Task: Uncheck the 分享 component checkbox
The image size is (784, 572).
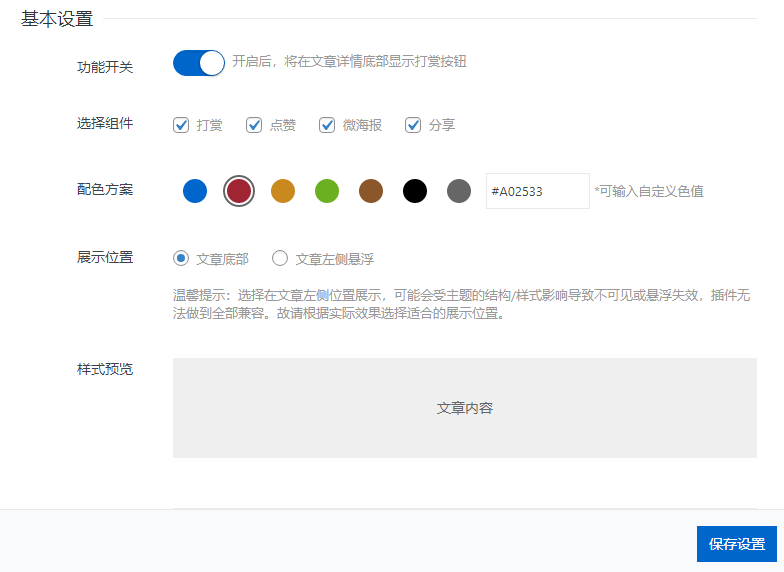Action: (413, 125)
